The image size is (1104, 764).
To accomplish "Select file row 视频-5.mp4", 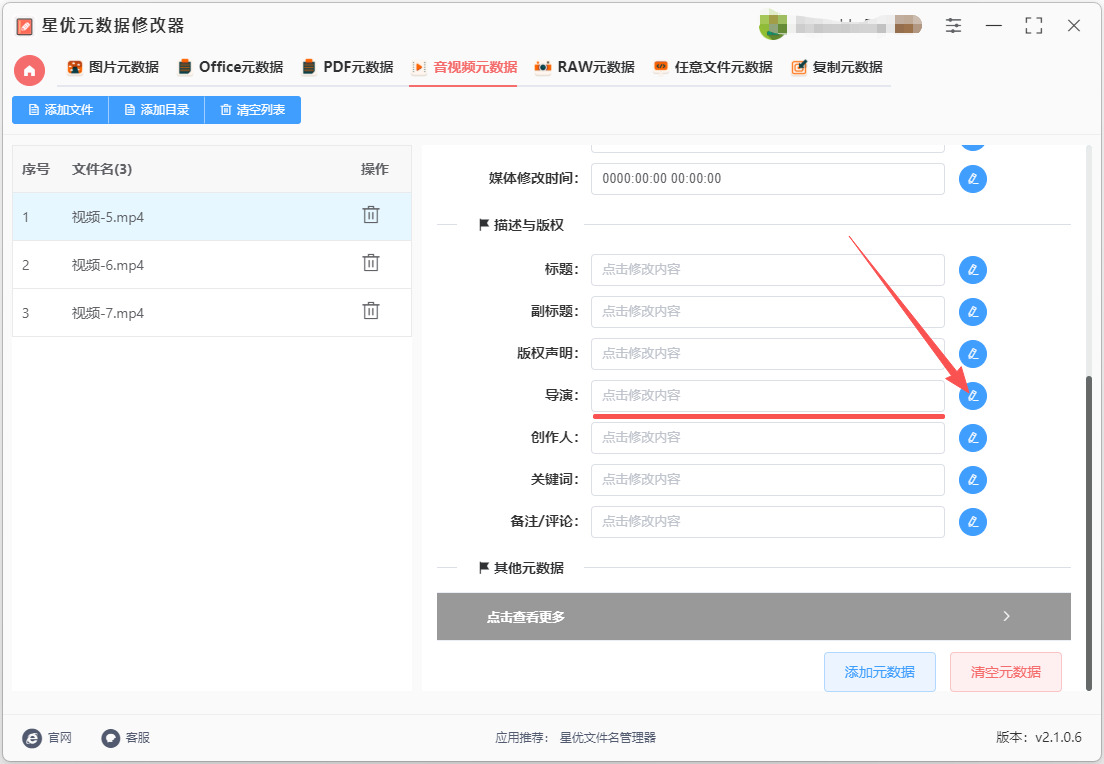I will click(212, 217).
